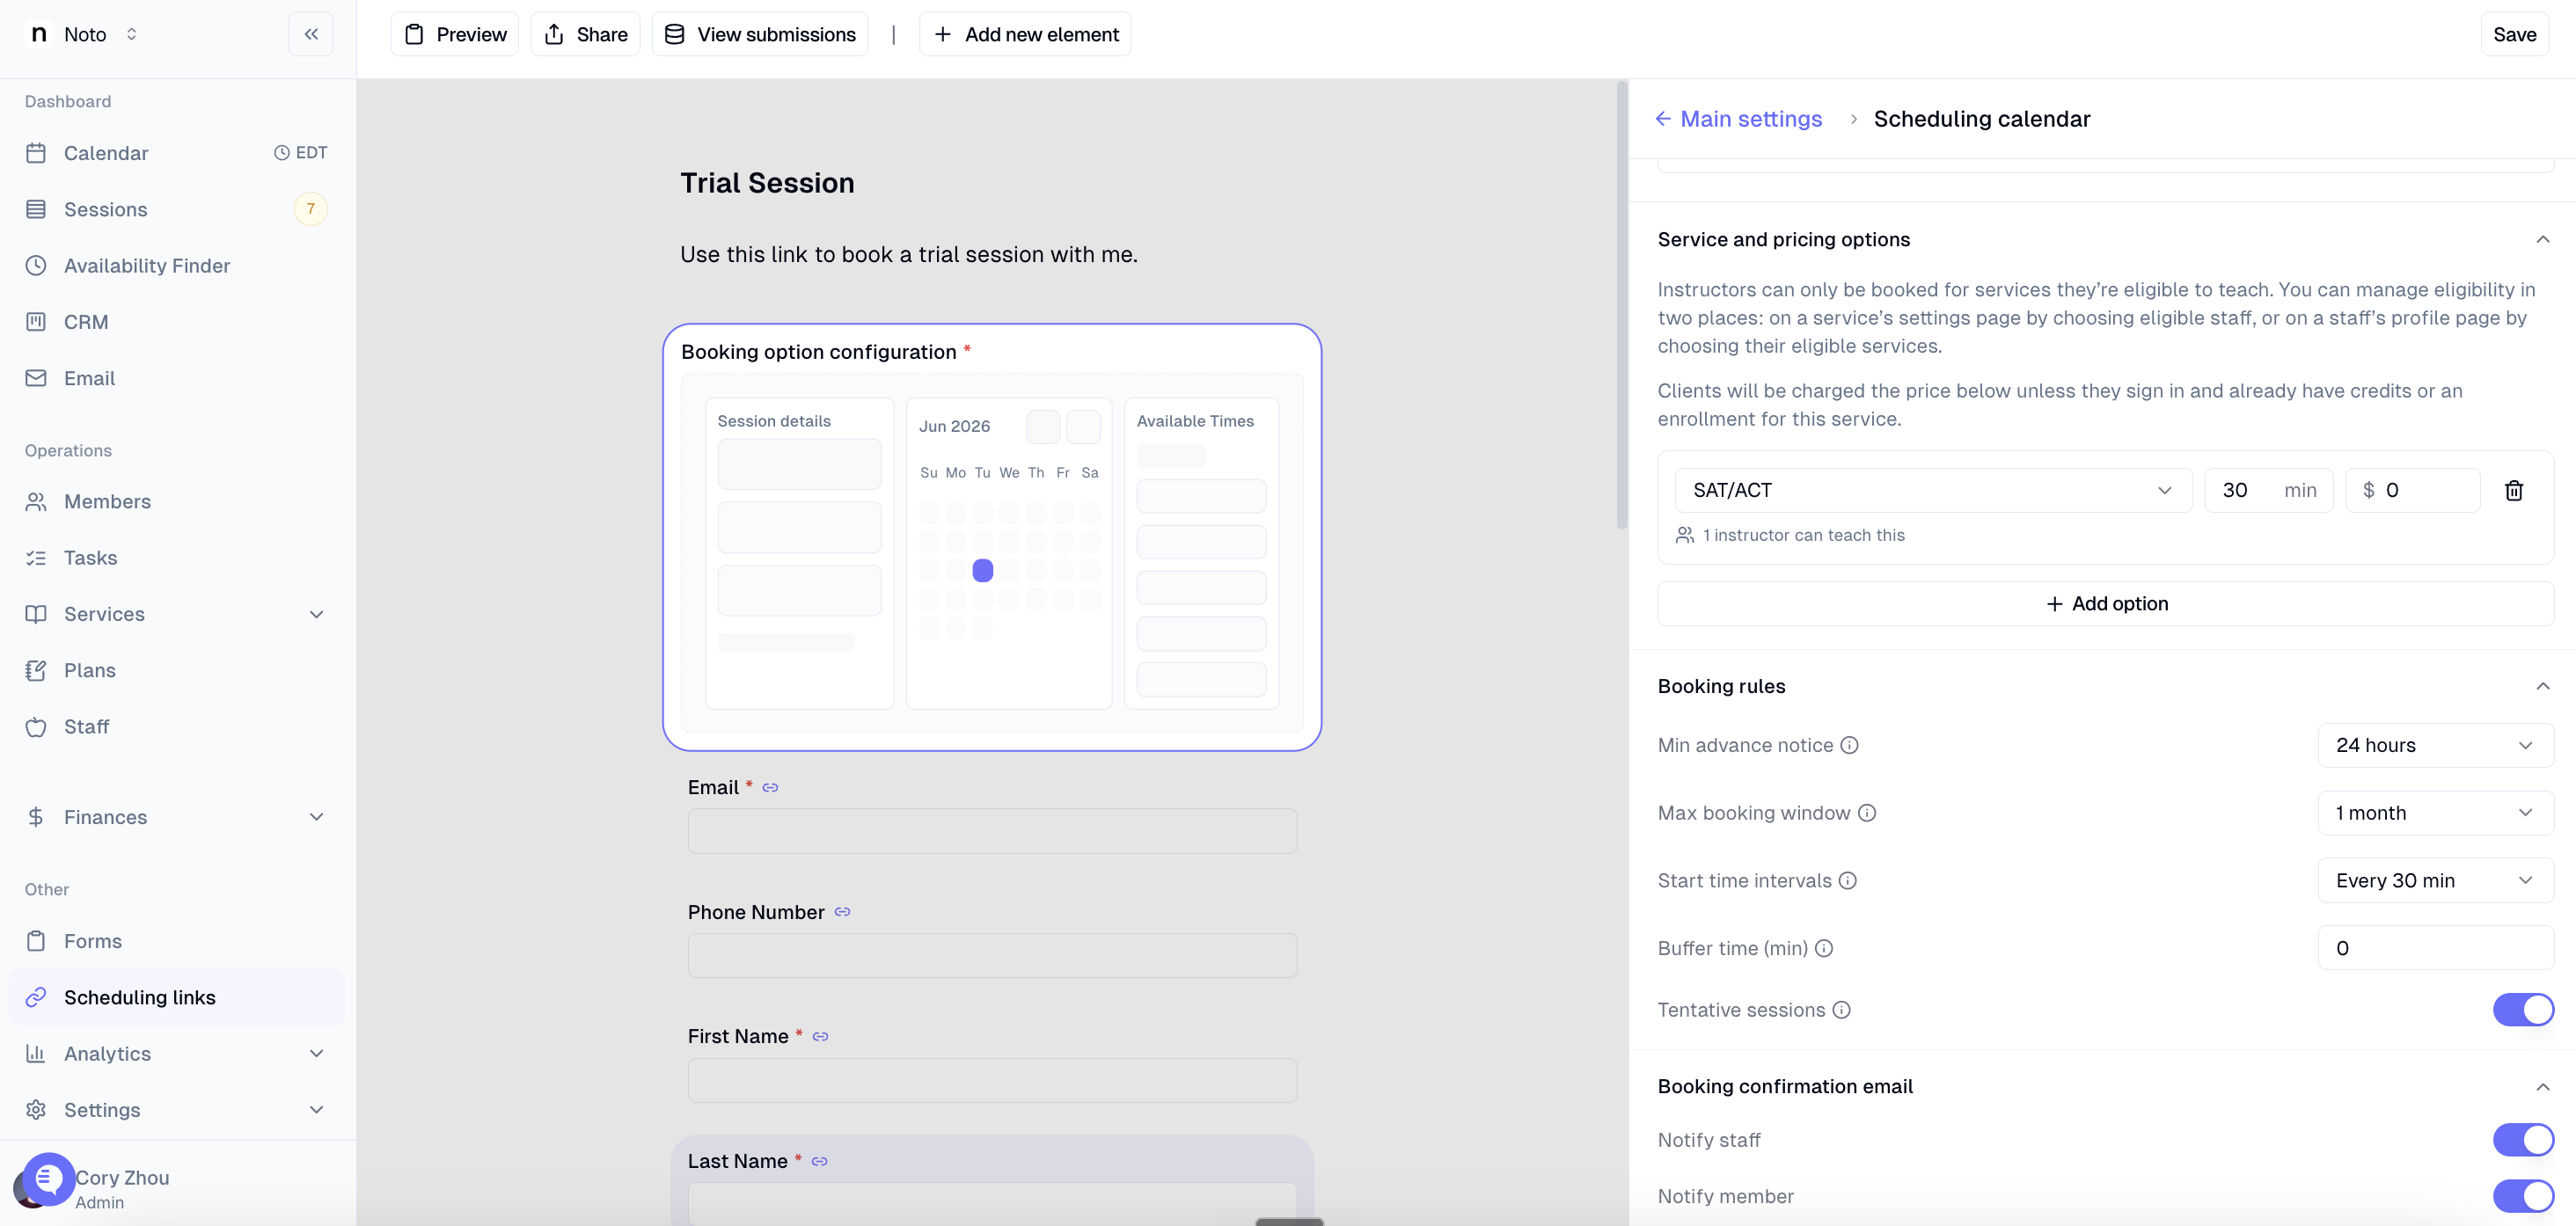Image resolution: width=2576 pixels, height=1226 pixels.
Task: Disable the Notify staff toggle
Action: tap(2522, 1140)
